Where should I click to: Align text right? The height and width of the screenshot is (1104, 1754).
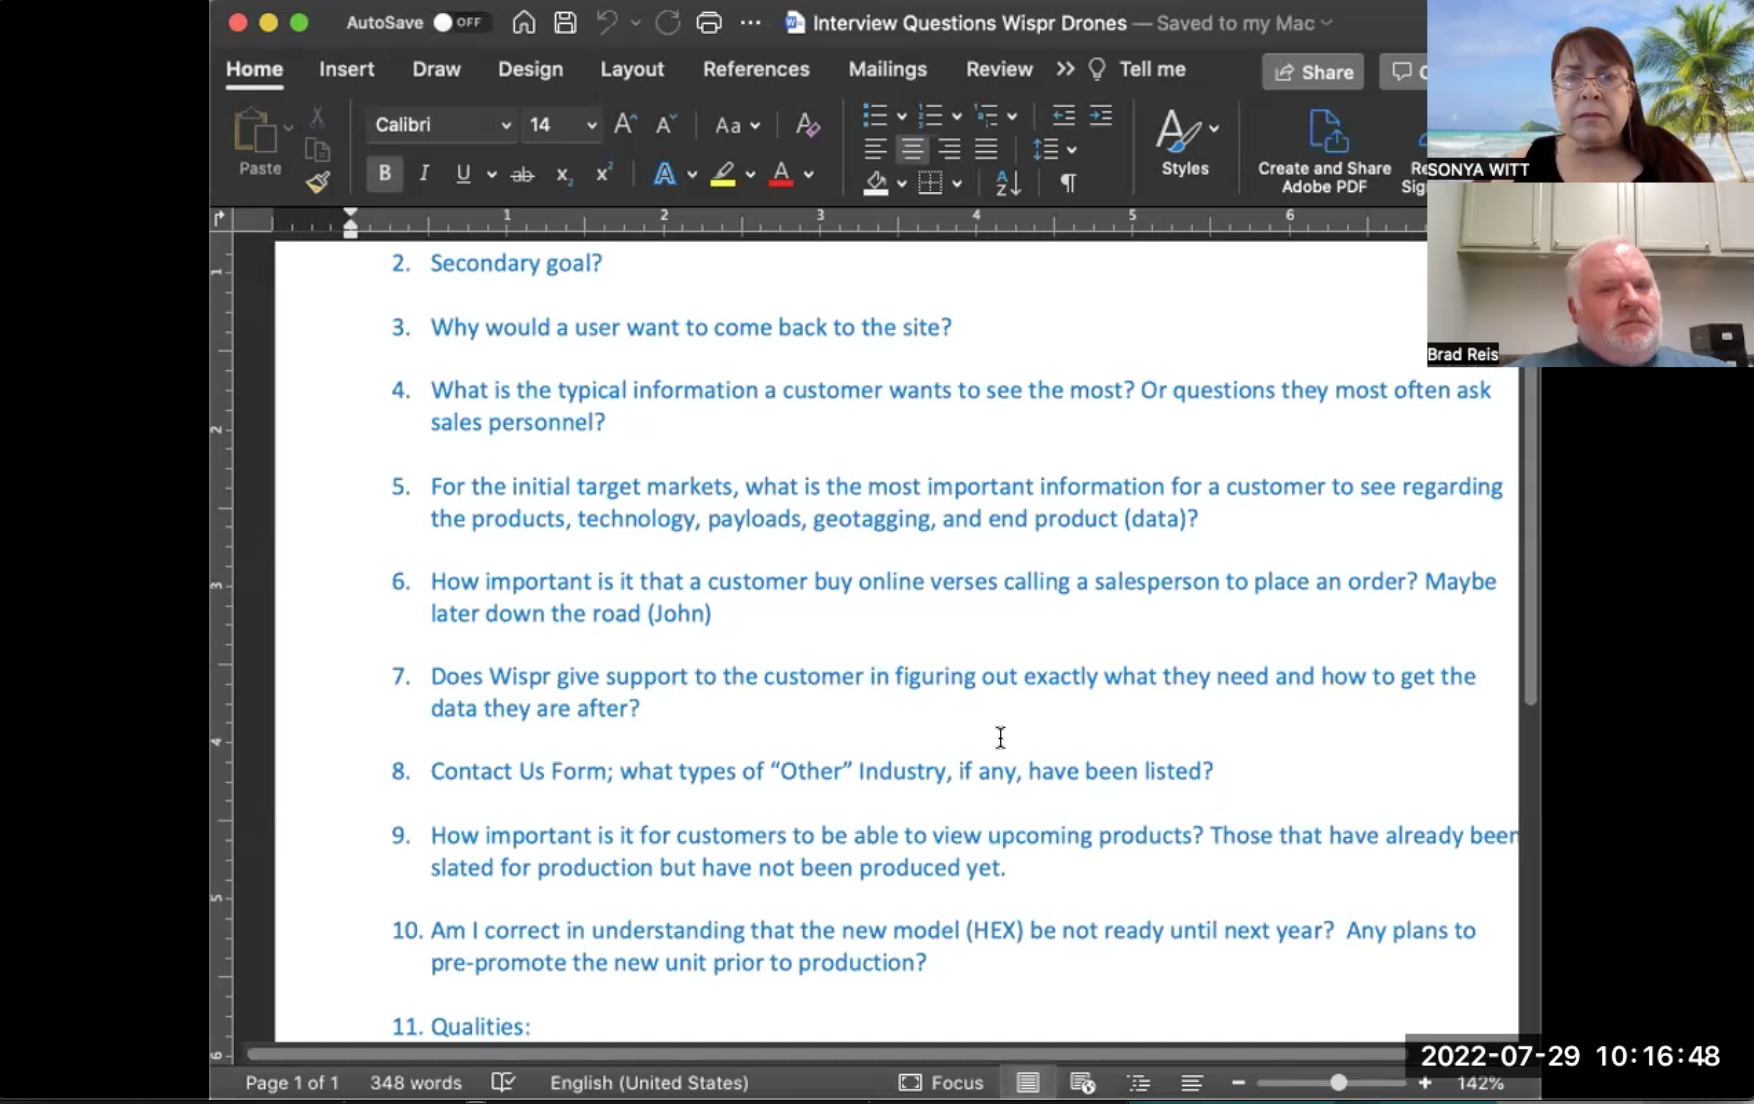pyautogui.click(x=949, y=150)
